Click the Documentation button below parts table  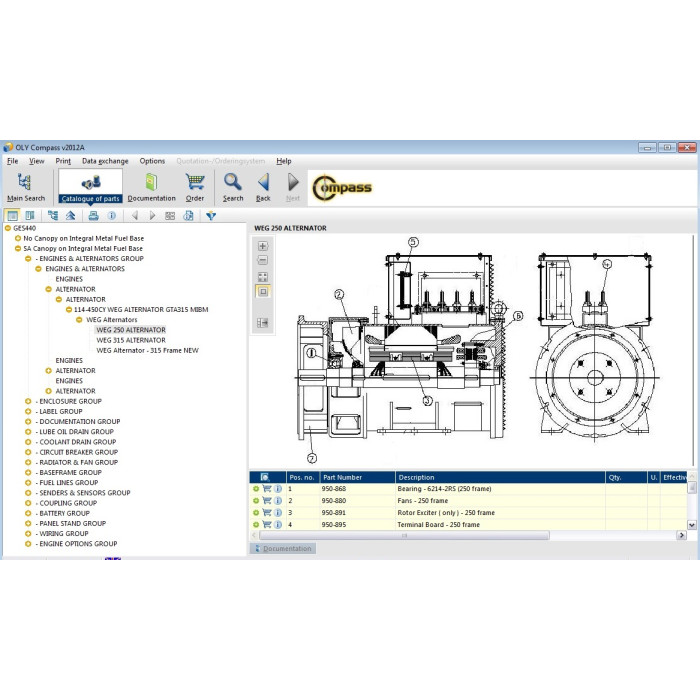tap(283, 548)
